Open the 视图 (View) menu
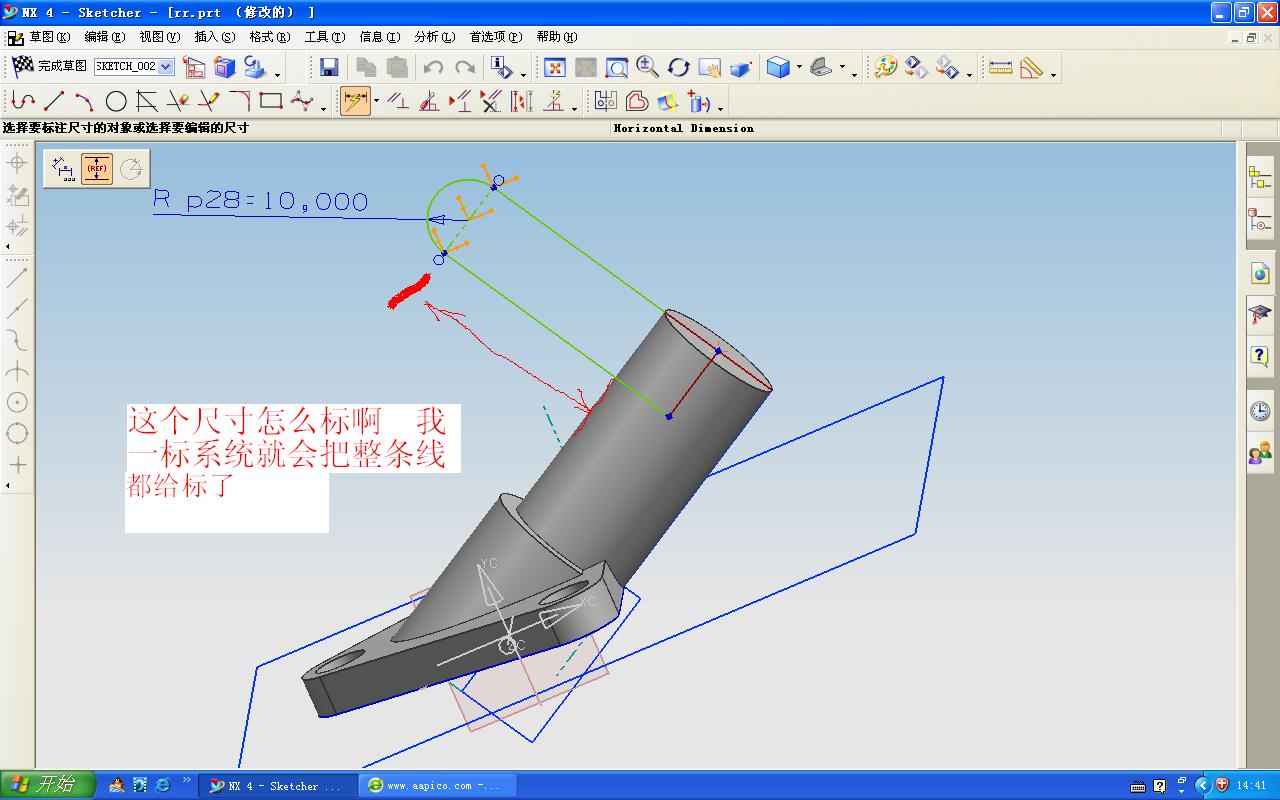 [160, 37]
